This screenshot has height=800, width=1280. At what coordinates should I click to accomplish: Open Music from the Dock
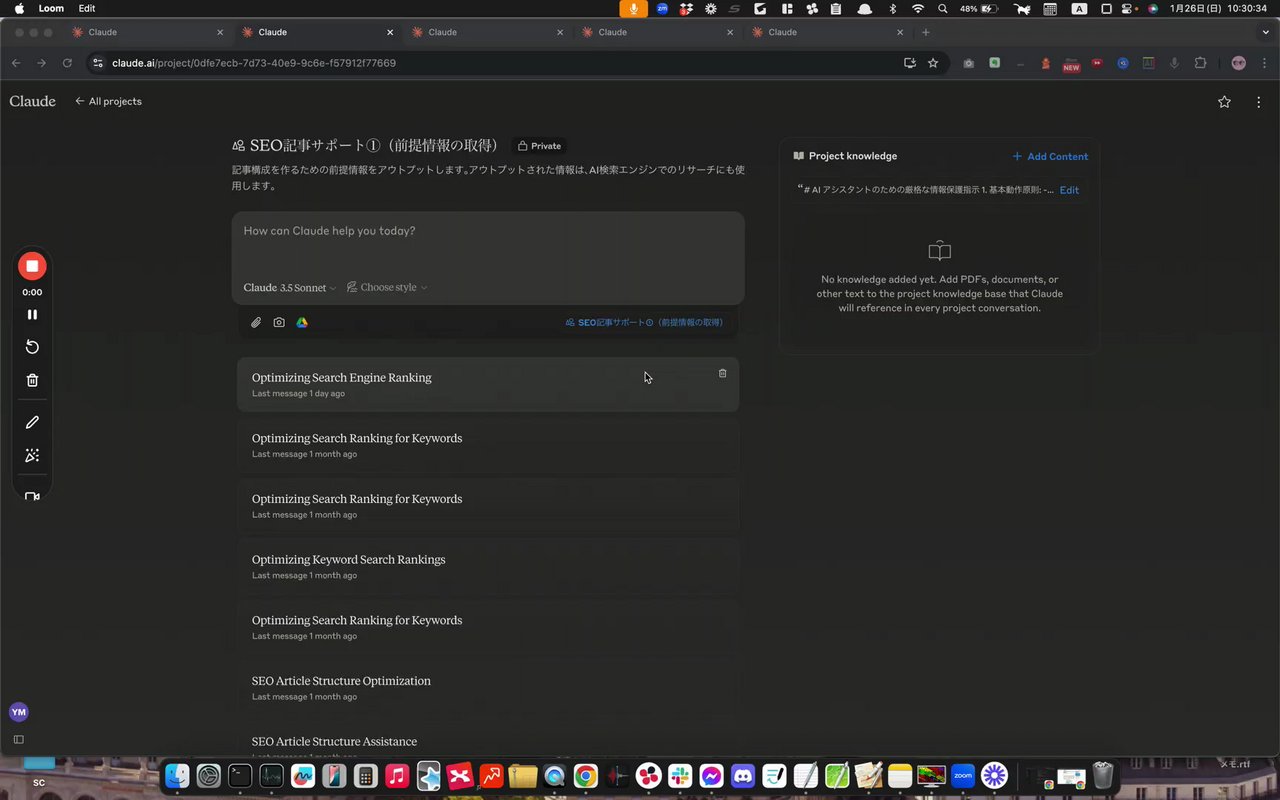[x=397, y=775]
